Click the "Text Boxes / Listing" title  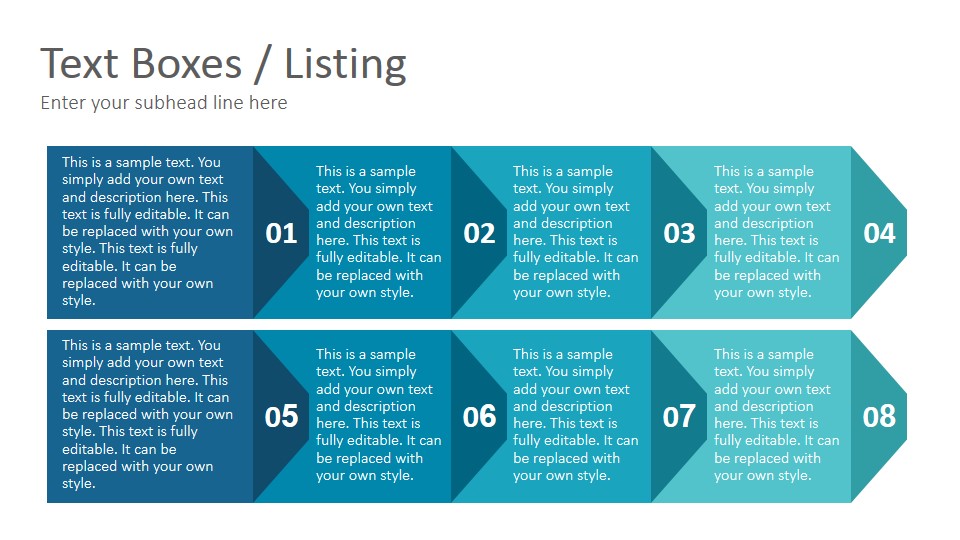(223, 64)
